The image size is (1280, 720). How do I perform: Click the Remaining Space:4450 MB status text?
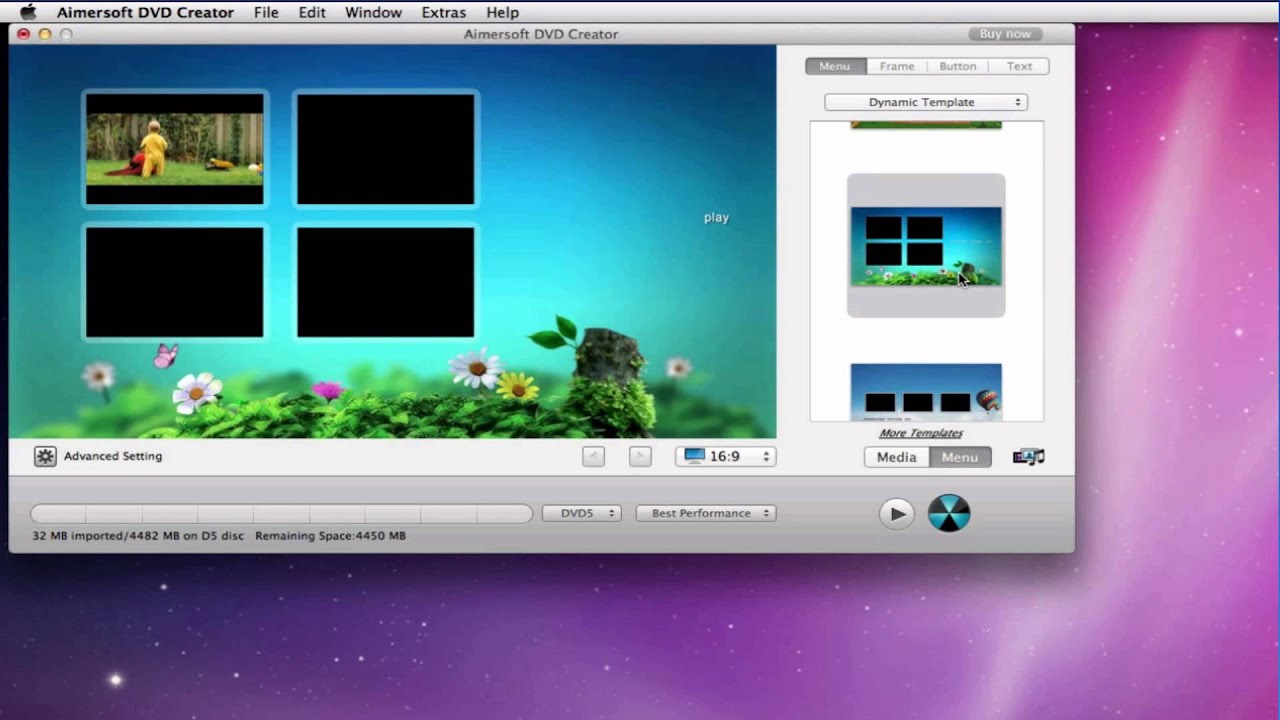330,536
